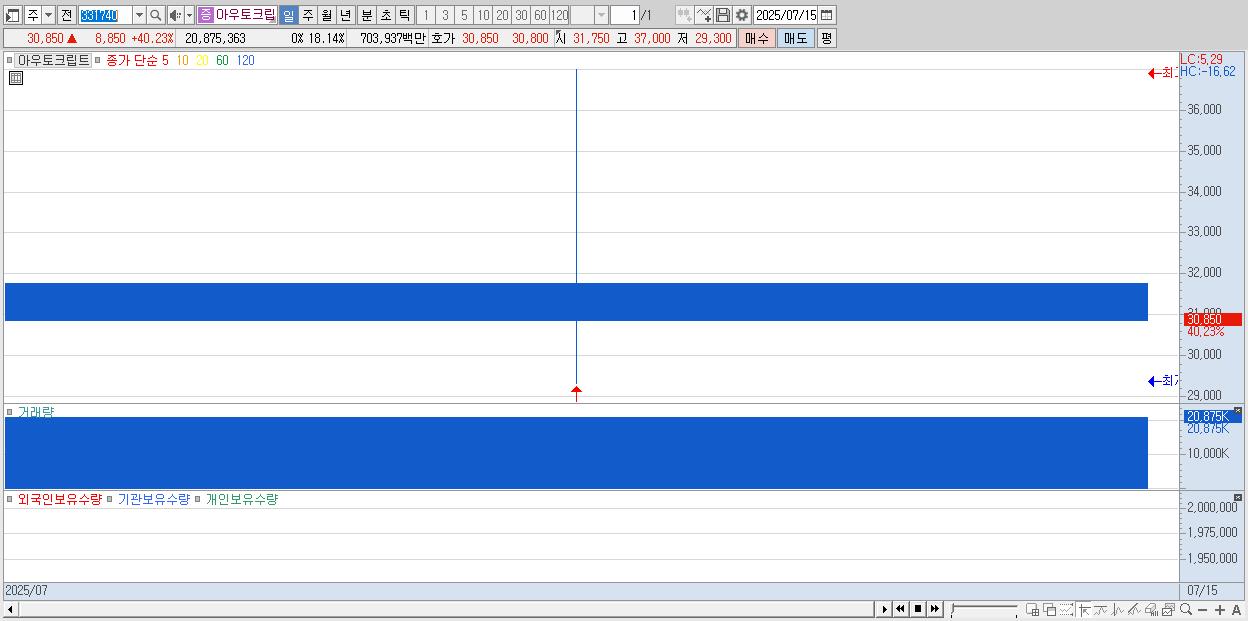Viewport: 1248px width, 621px height.
Task: Click the A text size icon at bottom
Action: (1236, 610)
